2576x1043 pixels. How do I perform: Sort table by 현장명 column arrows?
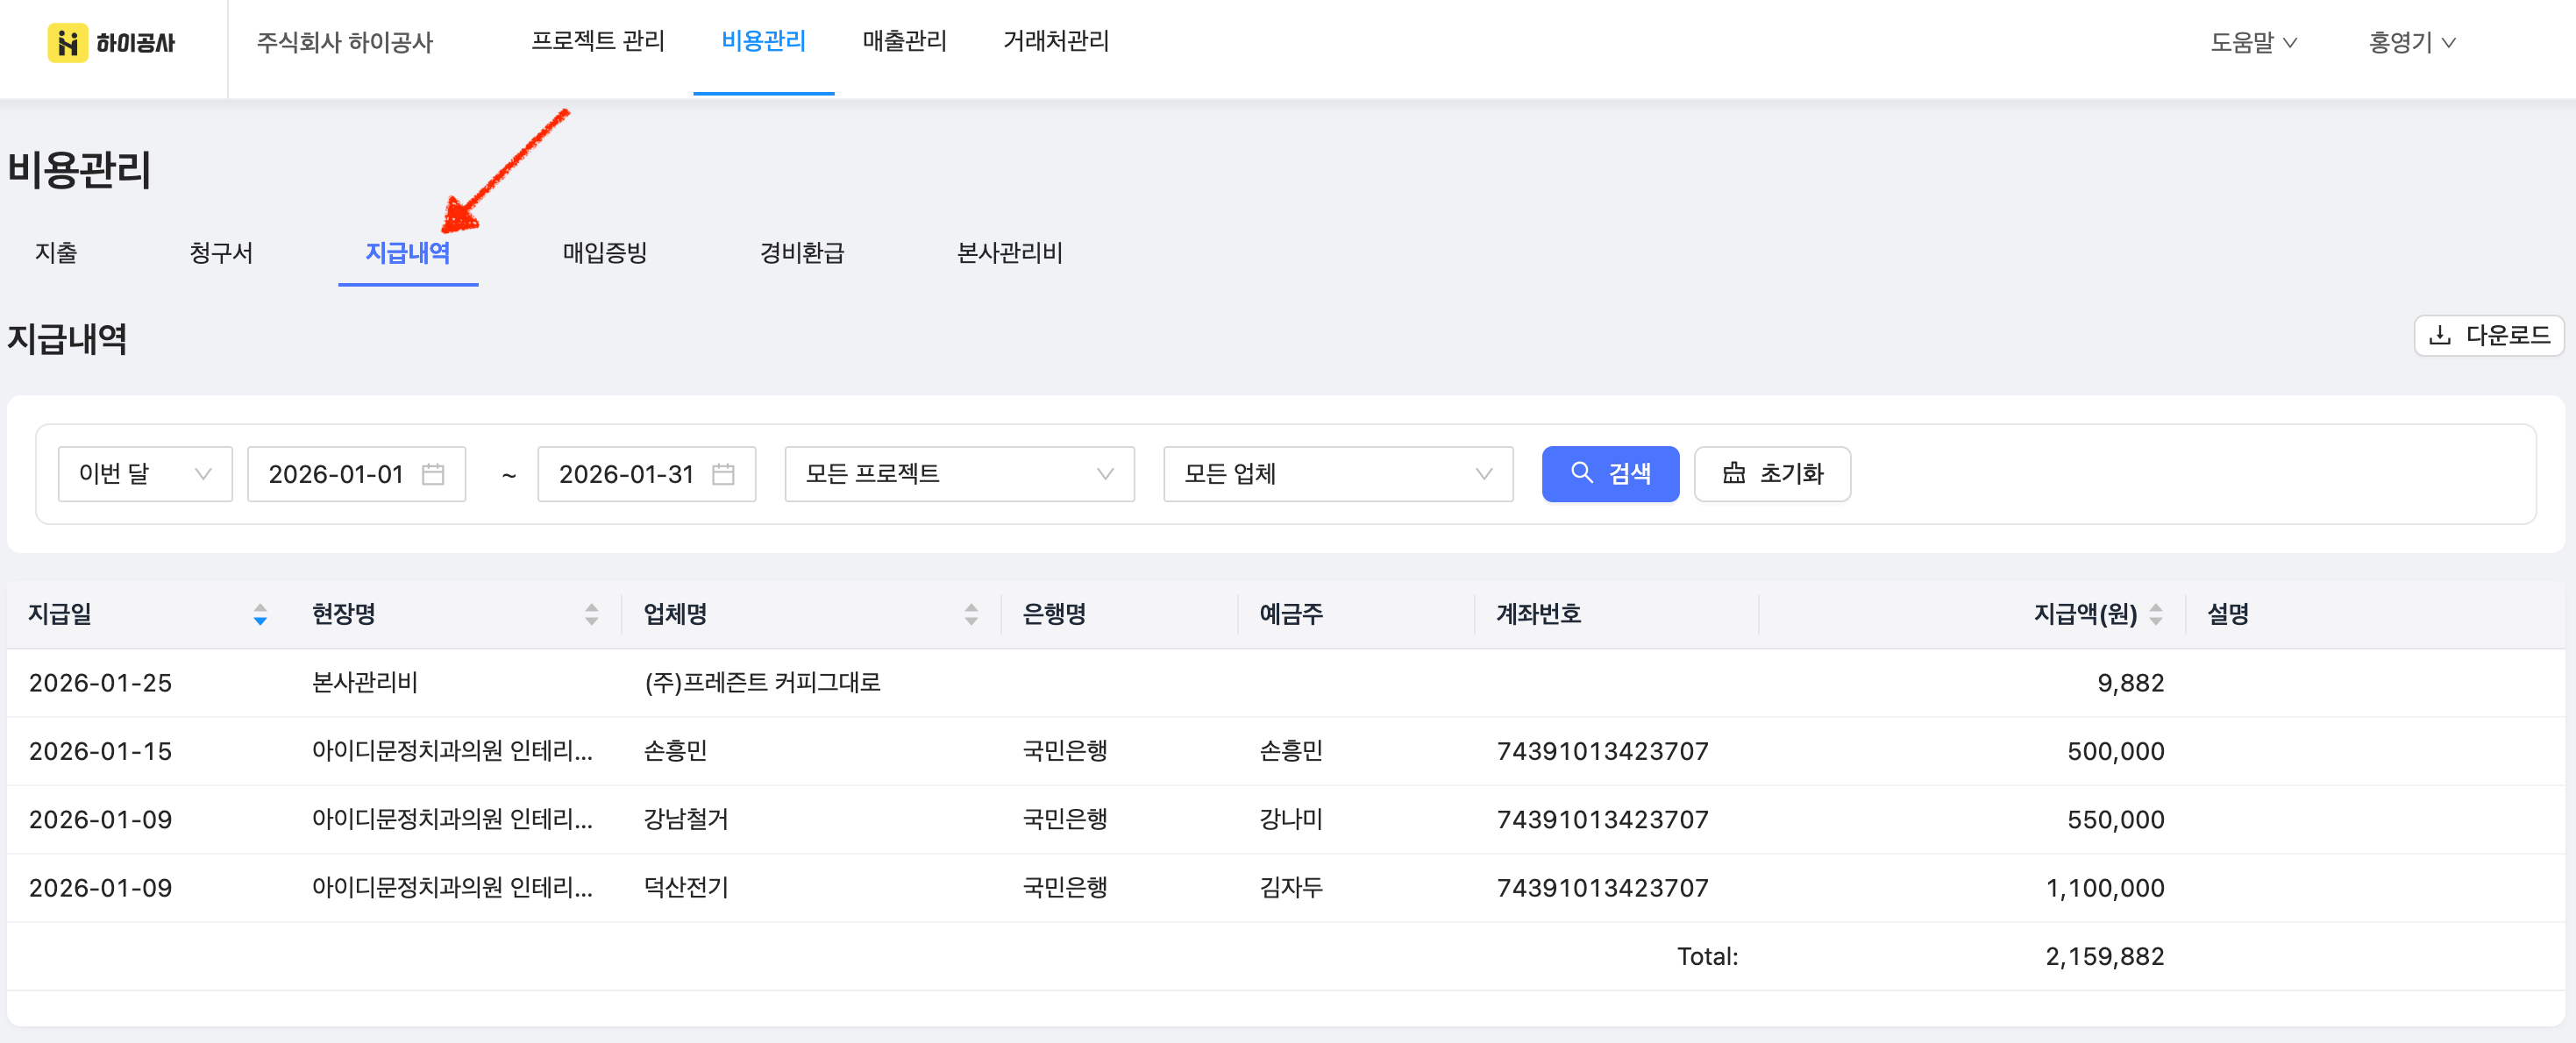point(592,614)
